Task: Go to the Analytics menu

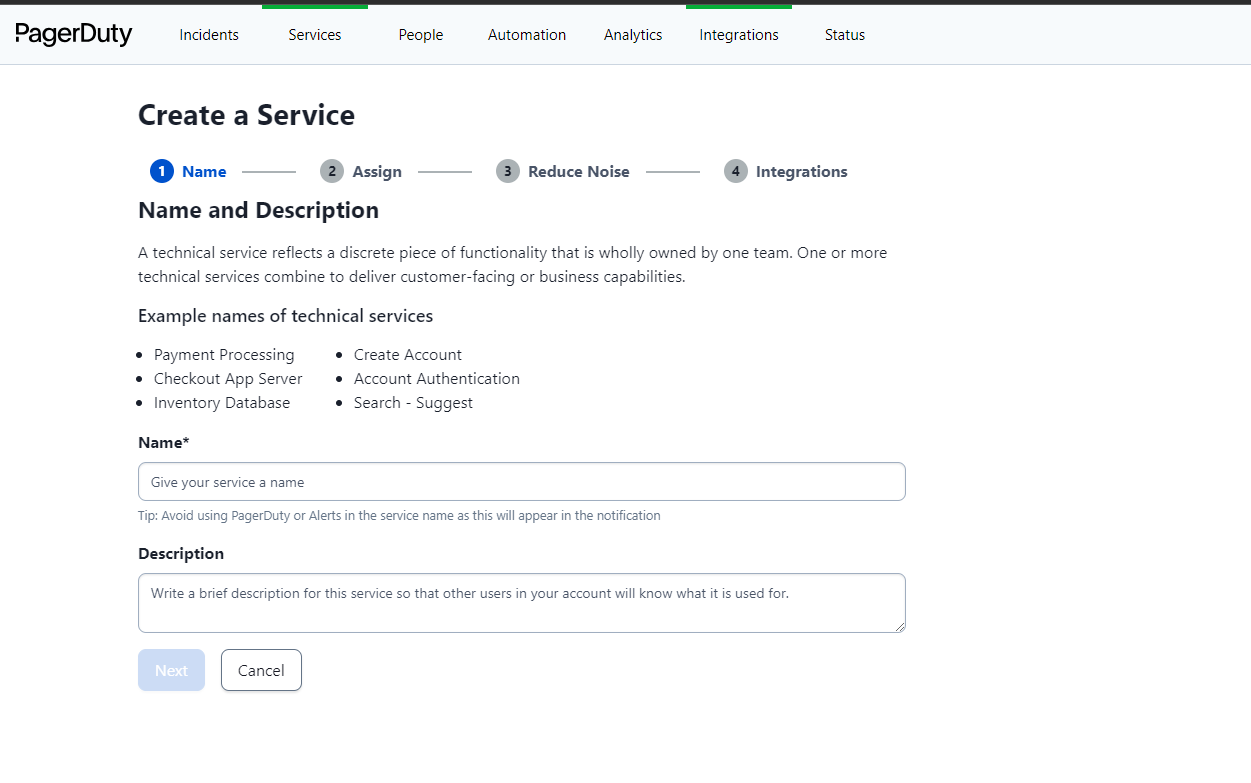Action: click(x=633, y=35)
